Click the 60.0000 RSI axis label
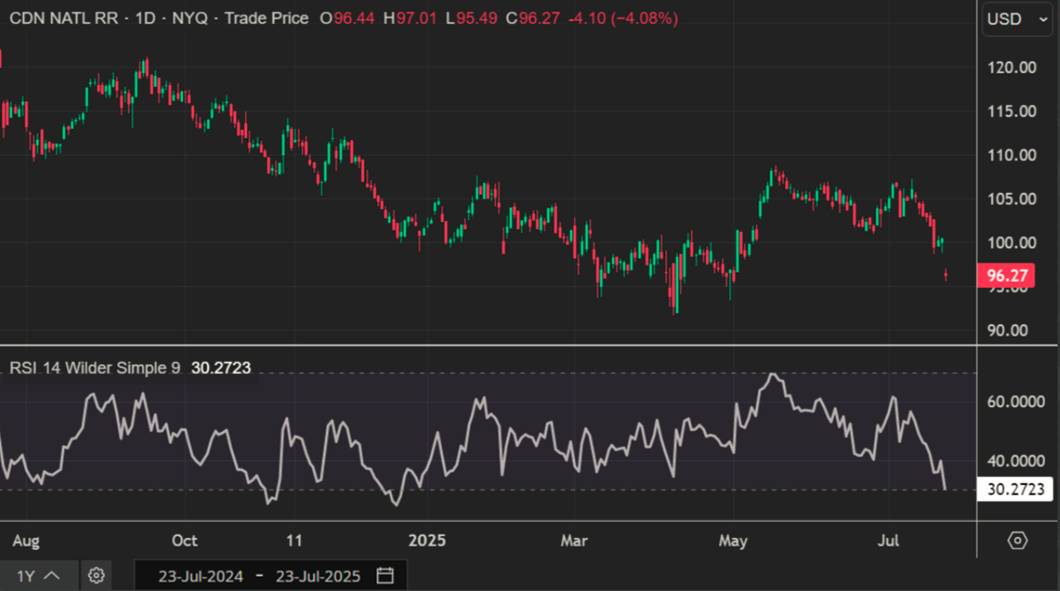Screen dimensions: 1060x591 point(1015,401)
